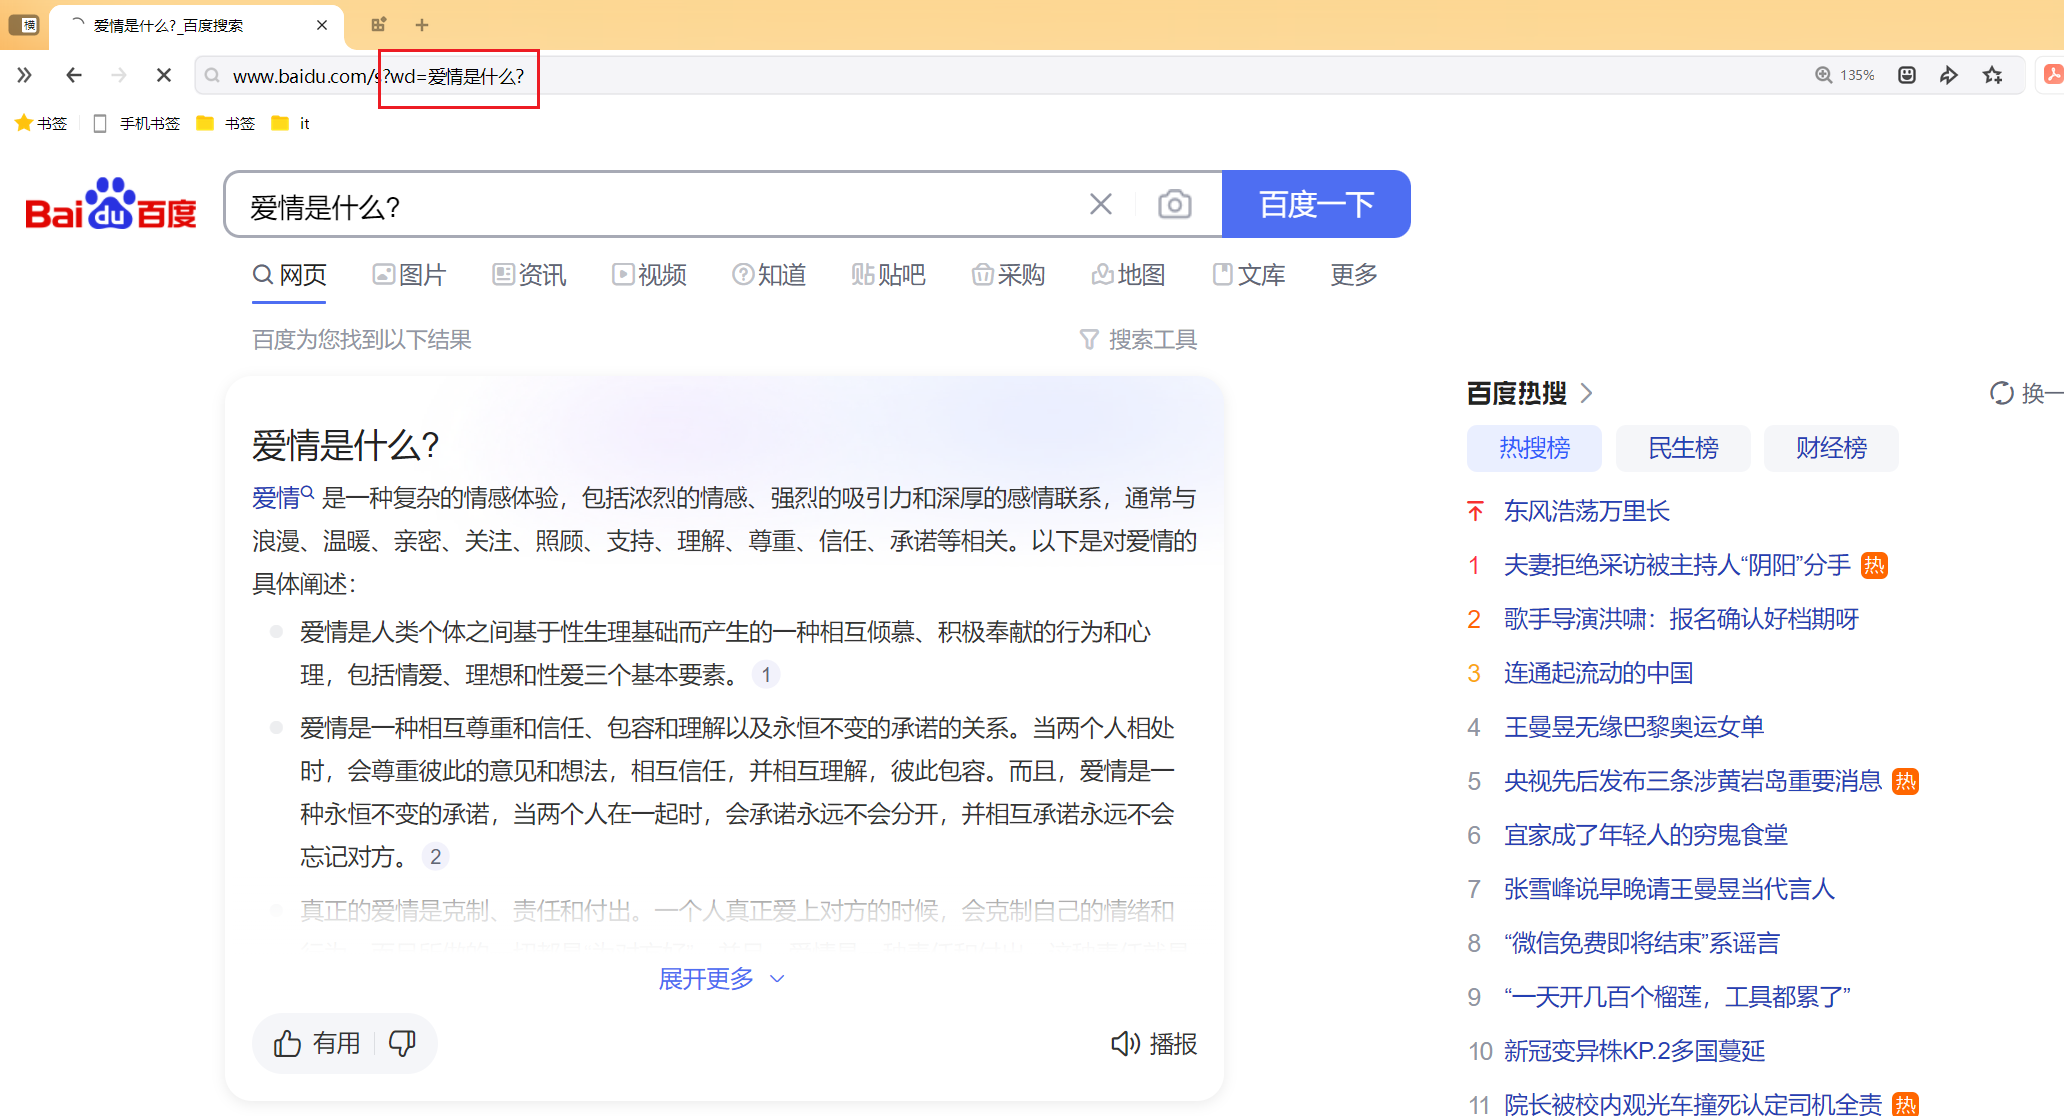Click the top-left browser menu icon
This screenshot has height=1116, width=2064.
pos(24,24)
